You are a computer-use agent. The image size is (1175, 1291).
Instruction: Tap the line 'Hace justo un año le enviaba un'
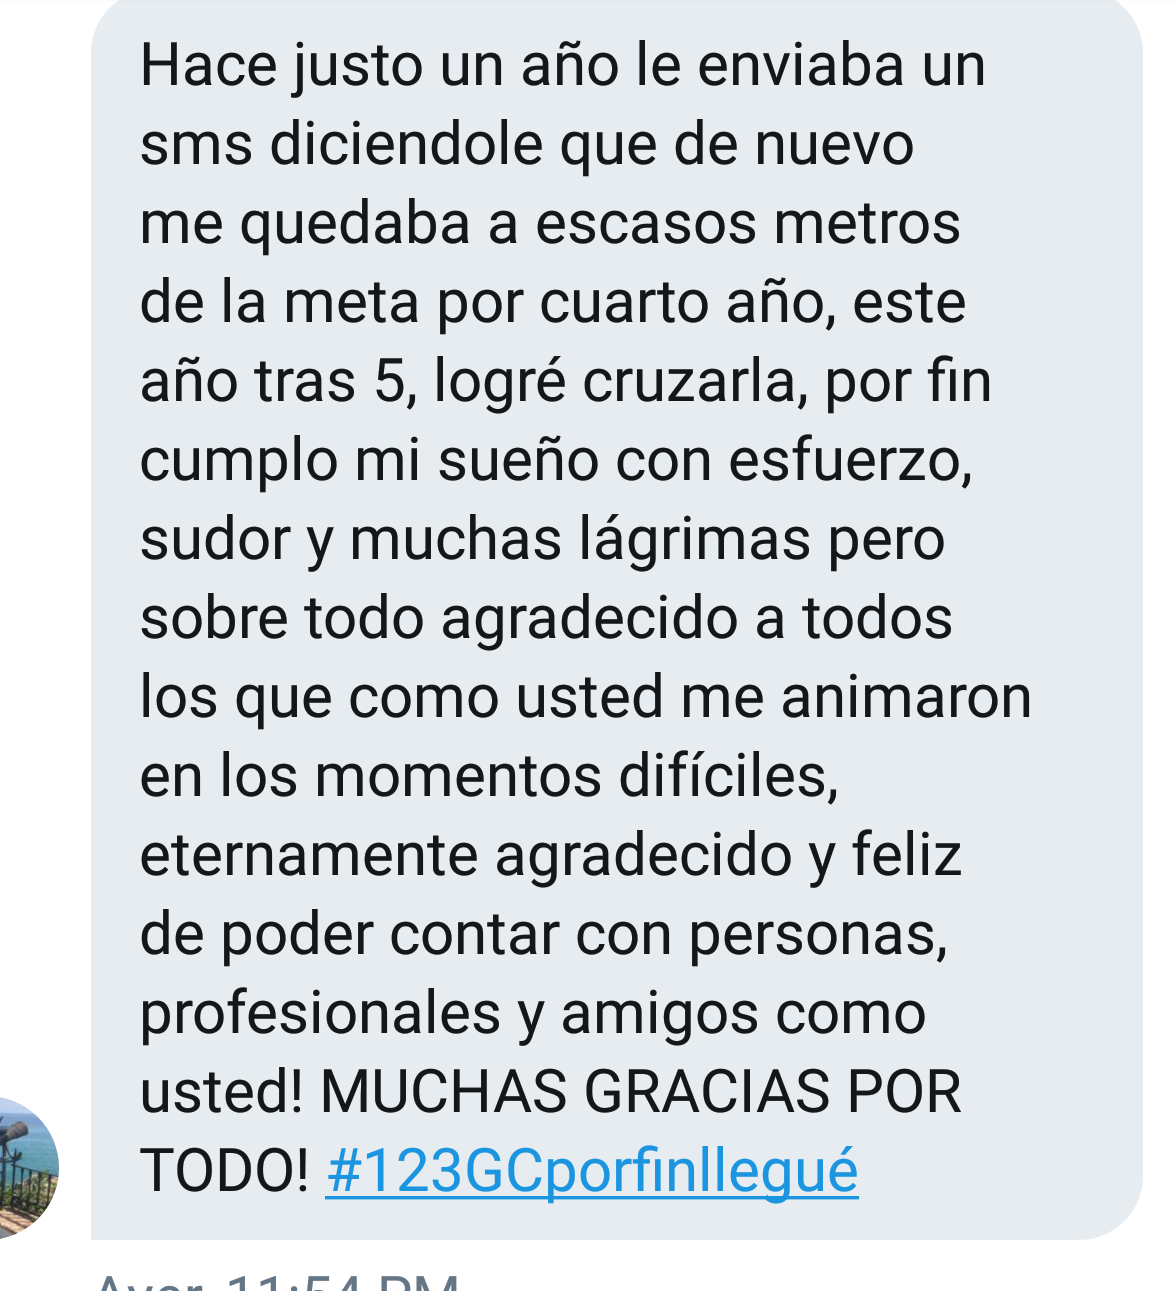[563, 67]
